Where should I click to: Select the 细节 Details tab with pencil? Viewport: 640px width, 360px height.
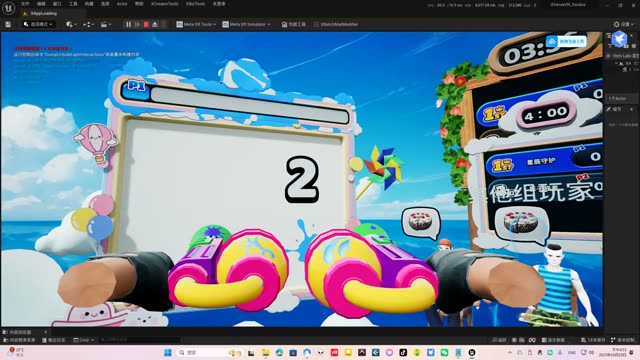(x=614, y=109)
